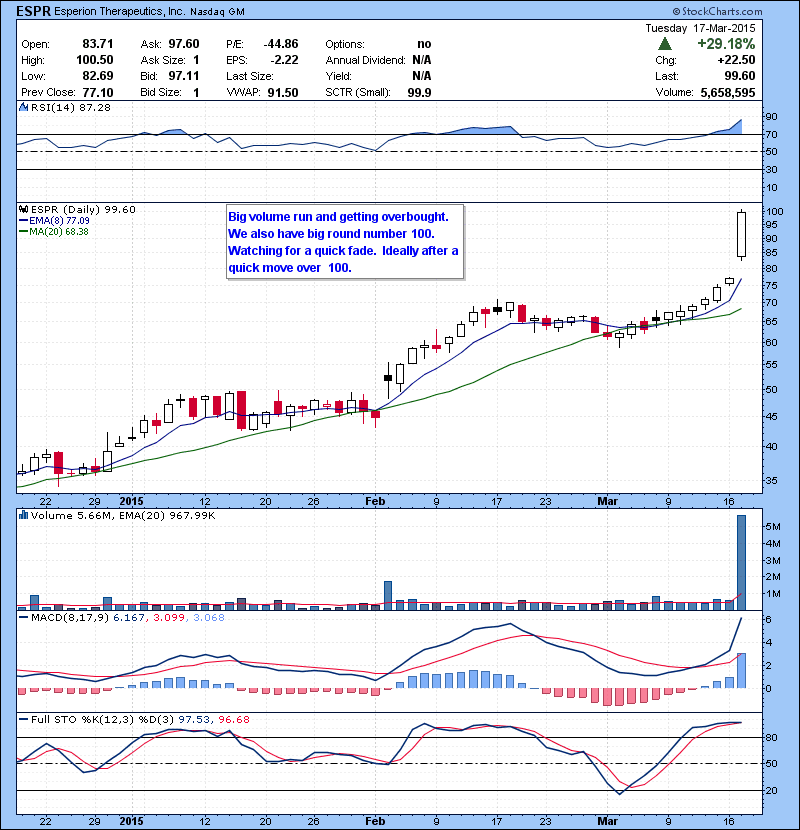Click the Bid Size label

point(161,93)
